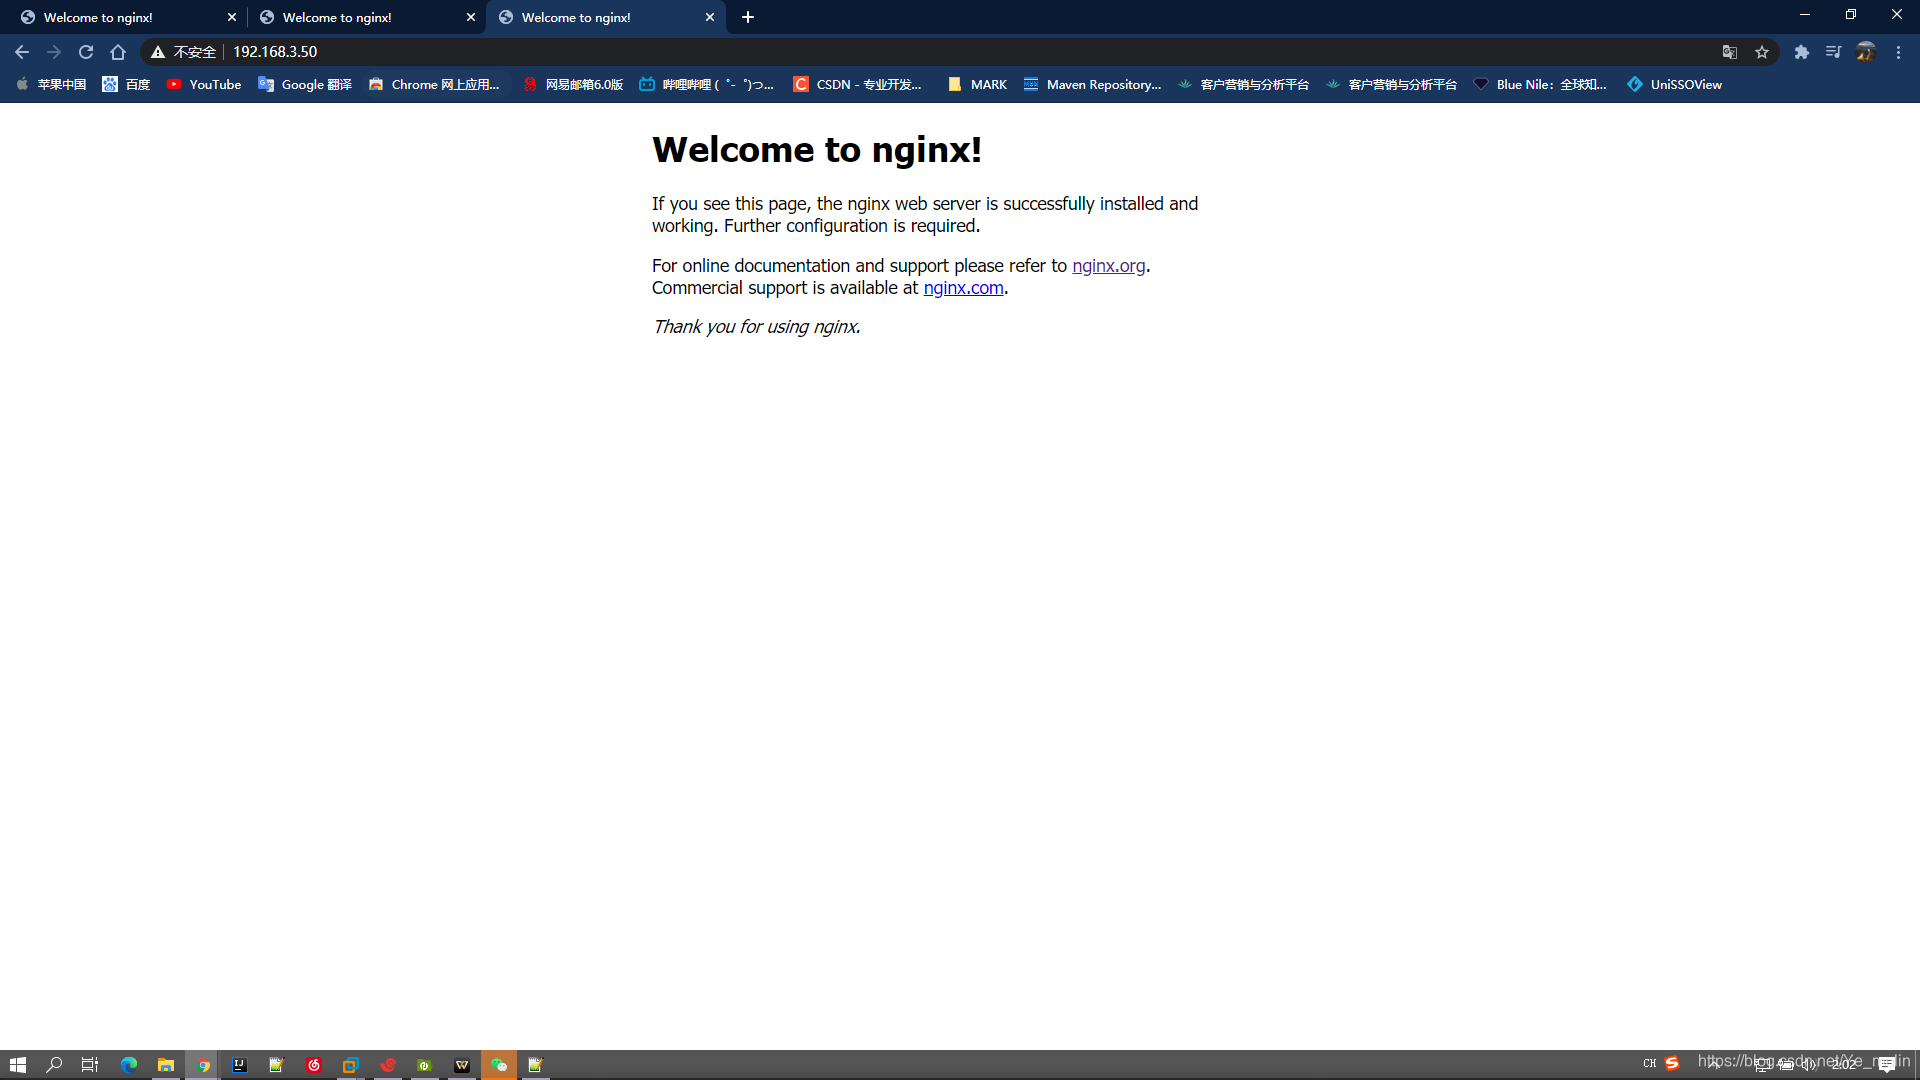Open File Explorer from the taskbar

pos(166,1065)
